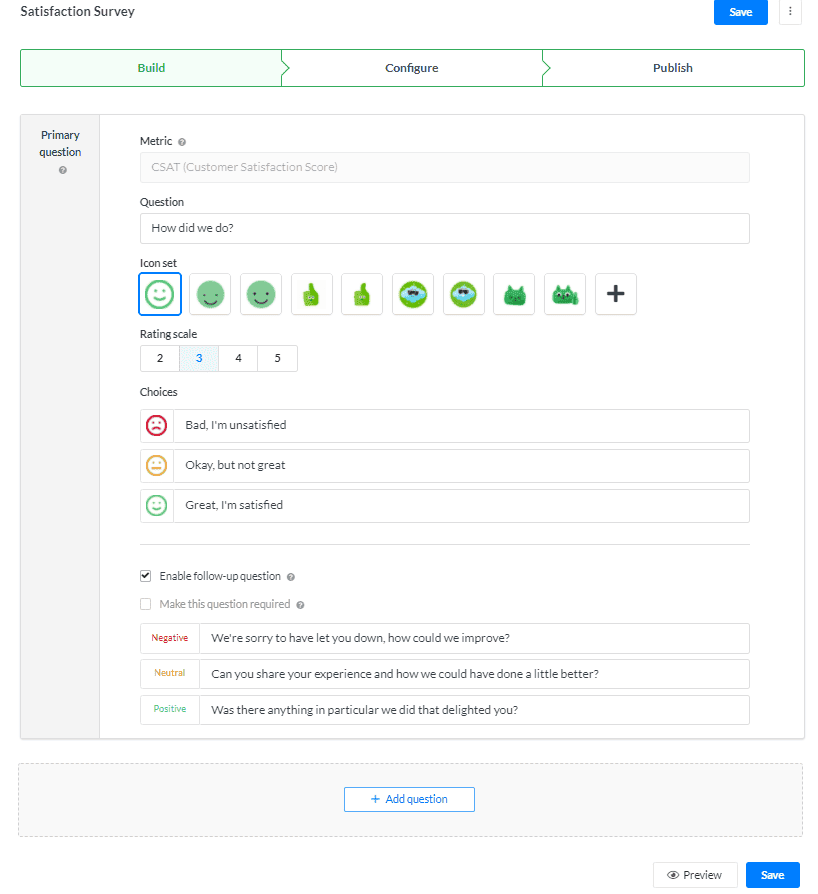Set rating scale to 5
The width and height of the screenshot is (818, 894).
(x=277, y=358)
